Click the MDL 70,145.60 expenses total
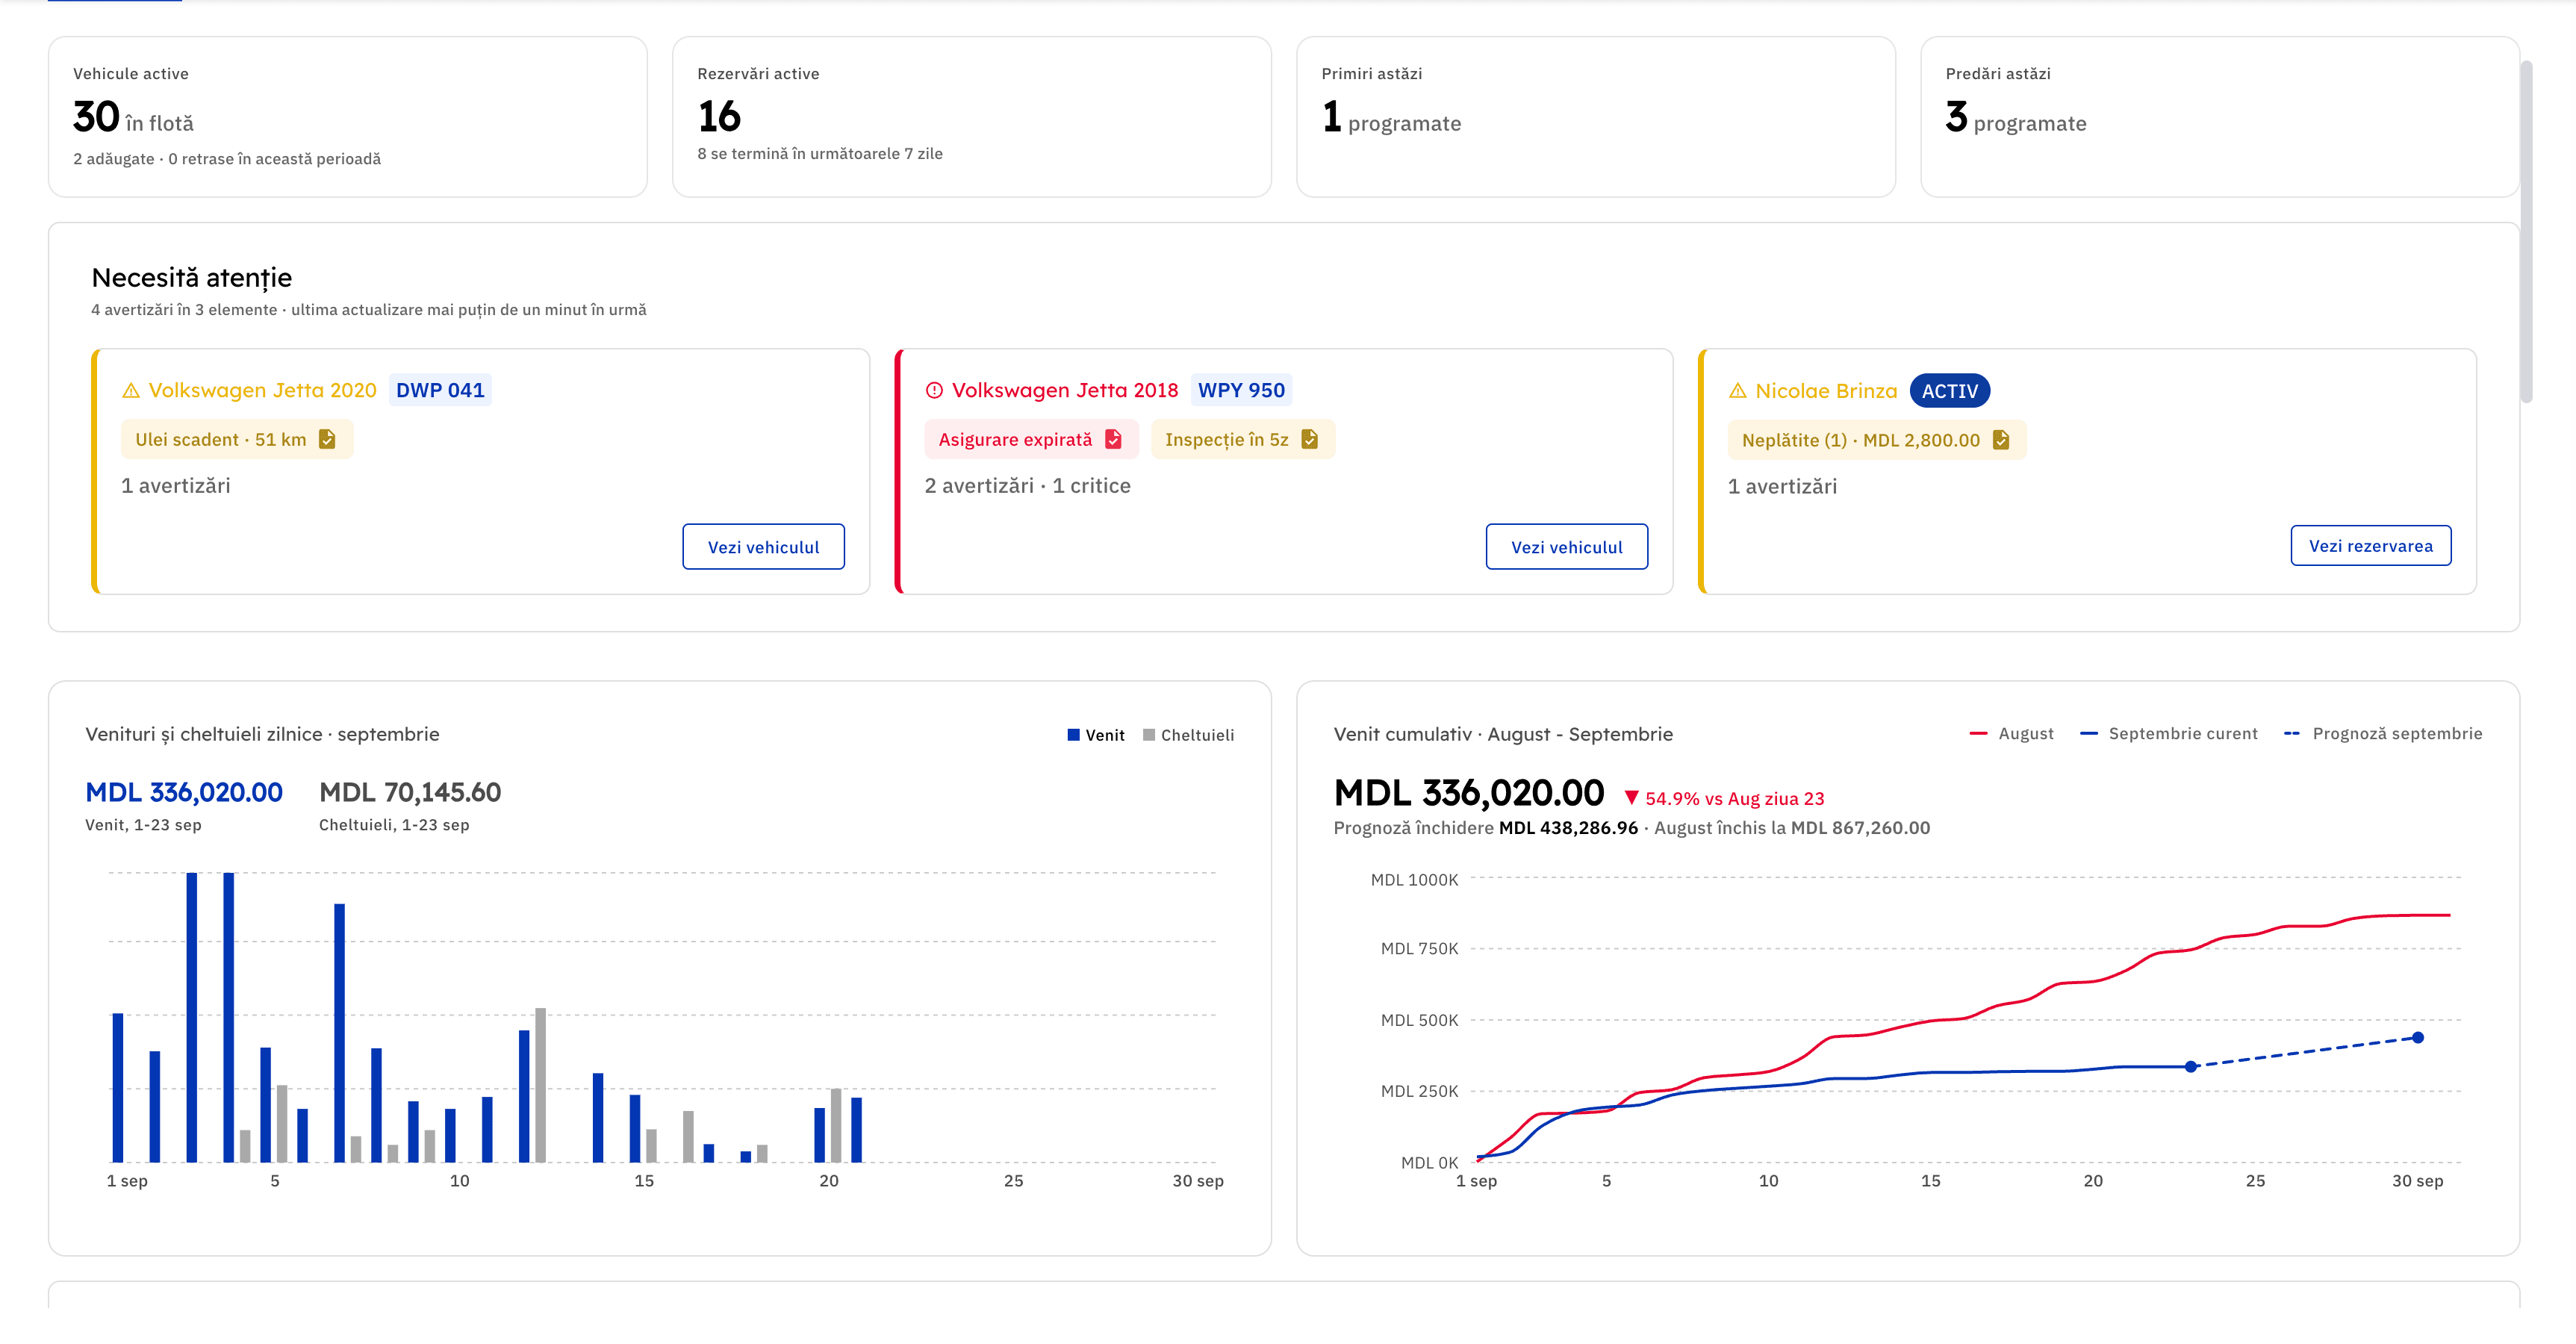2576x1344 pixels. [x=410, y=793]
